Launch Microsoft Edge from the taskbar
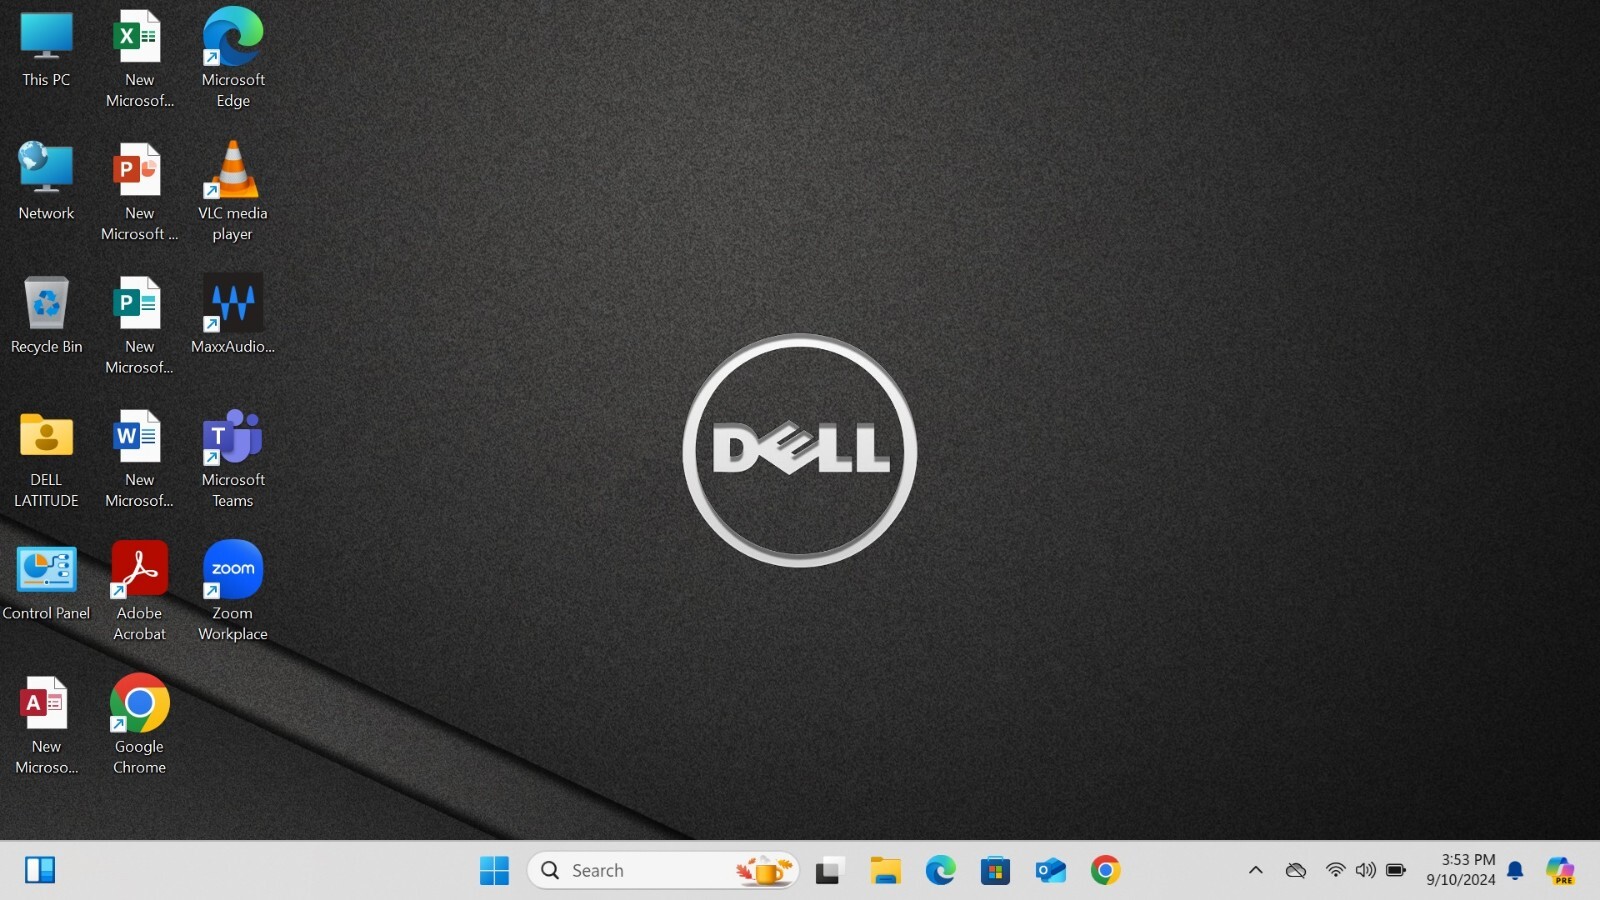This screenshot has height=900, width=1600. tap(940, 870)
